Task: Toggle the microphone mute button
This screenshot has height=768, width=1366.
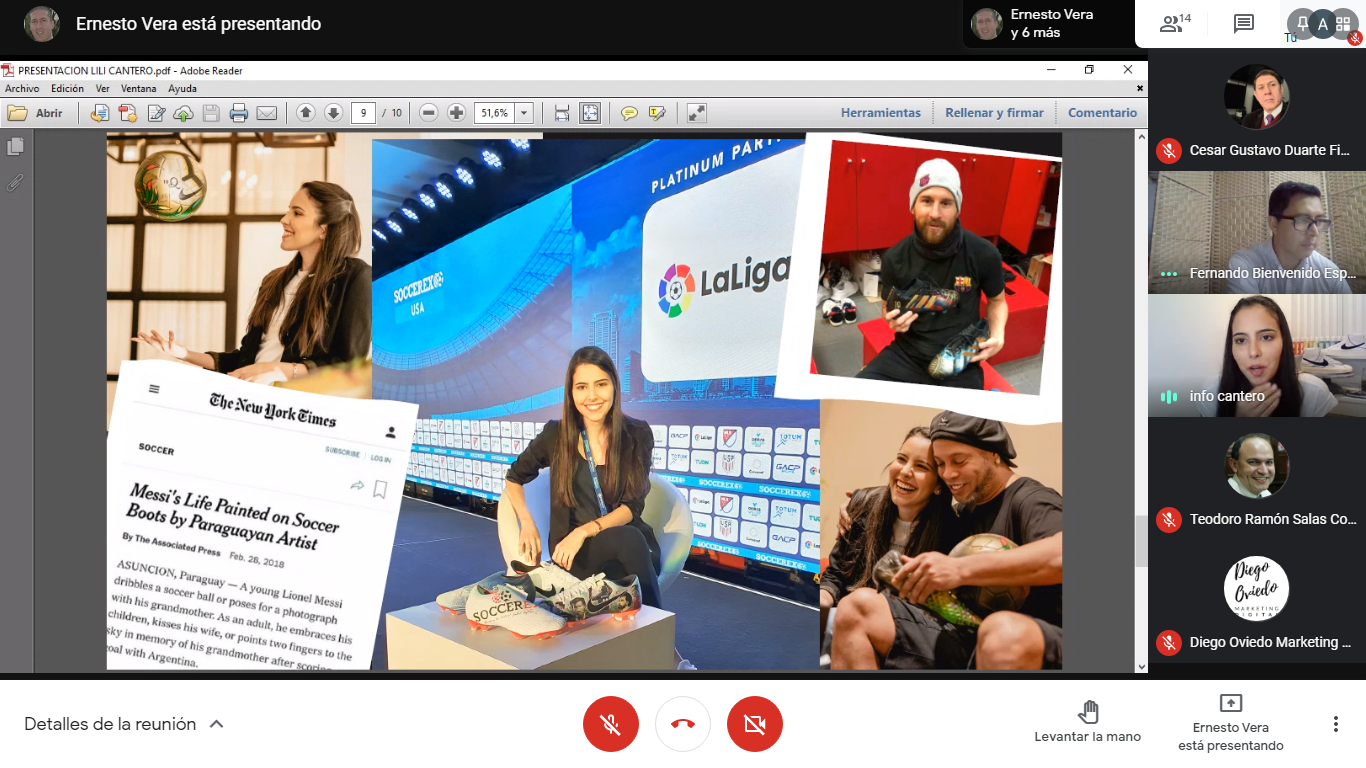Action: (611, 724)
